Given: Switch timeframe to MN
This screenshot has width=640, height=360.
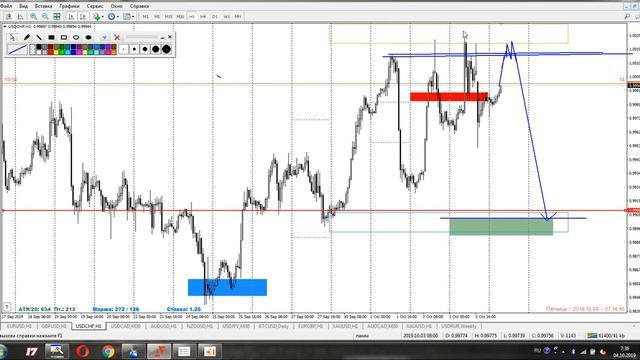Looking at the screenshot, I should pos(238,16).
